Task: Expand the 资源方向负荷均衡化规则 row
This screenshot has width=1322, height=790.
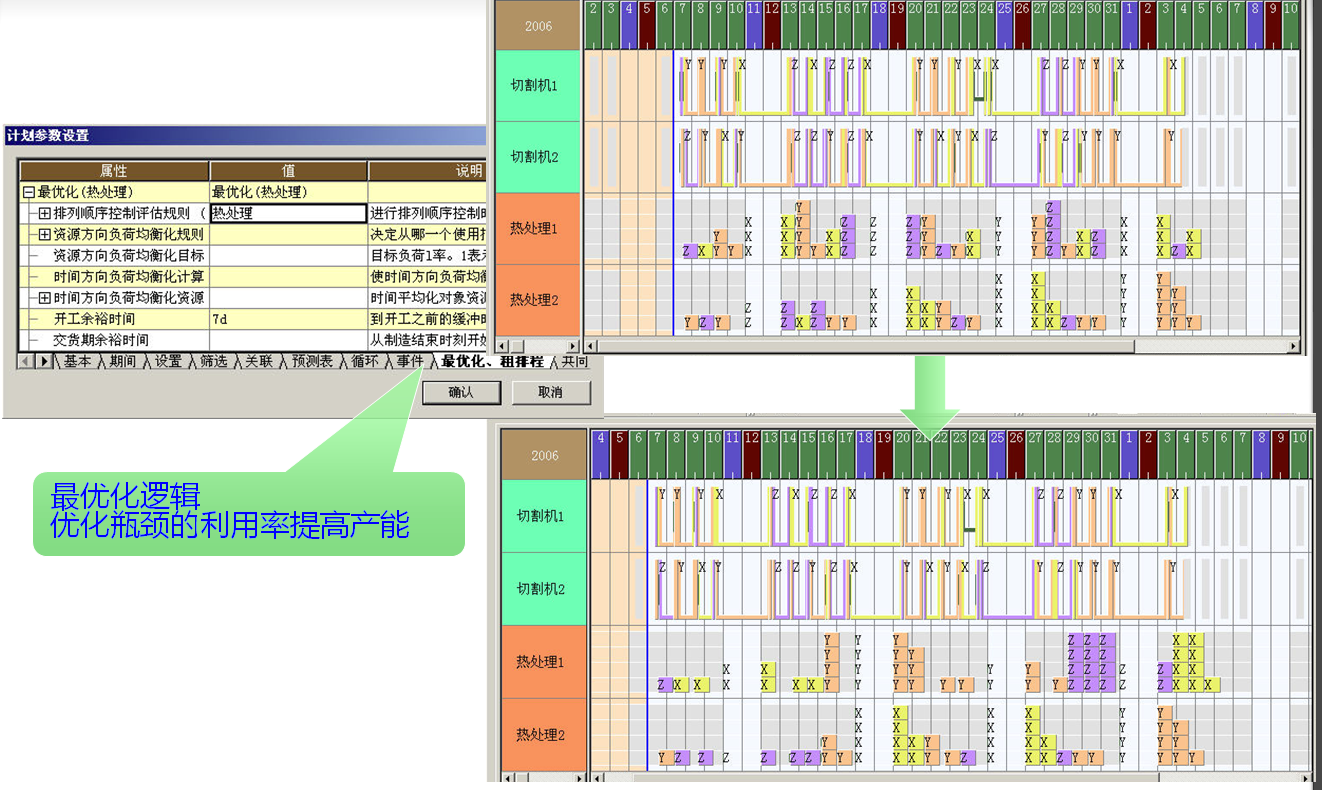Action: (x=44, y=234)
